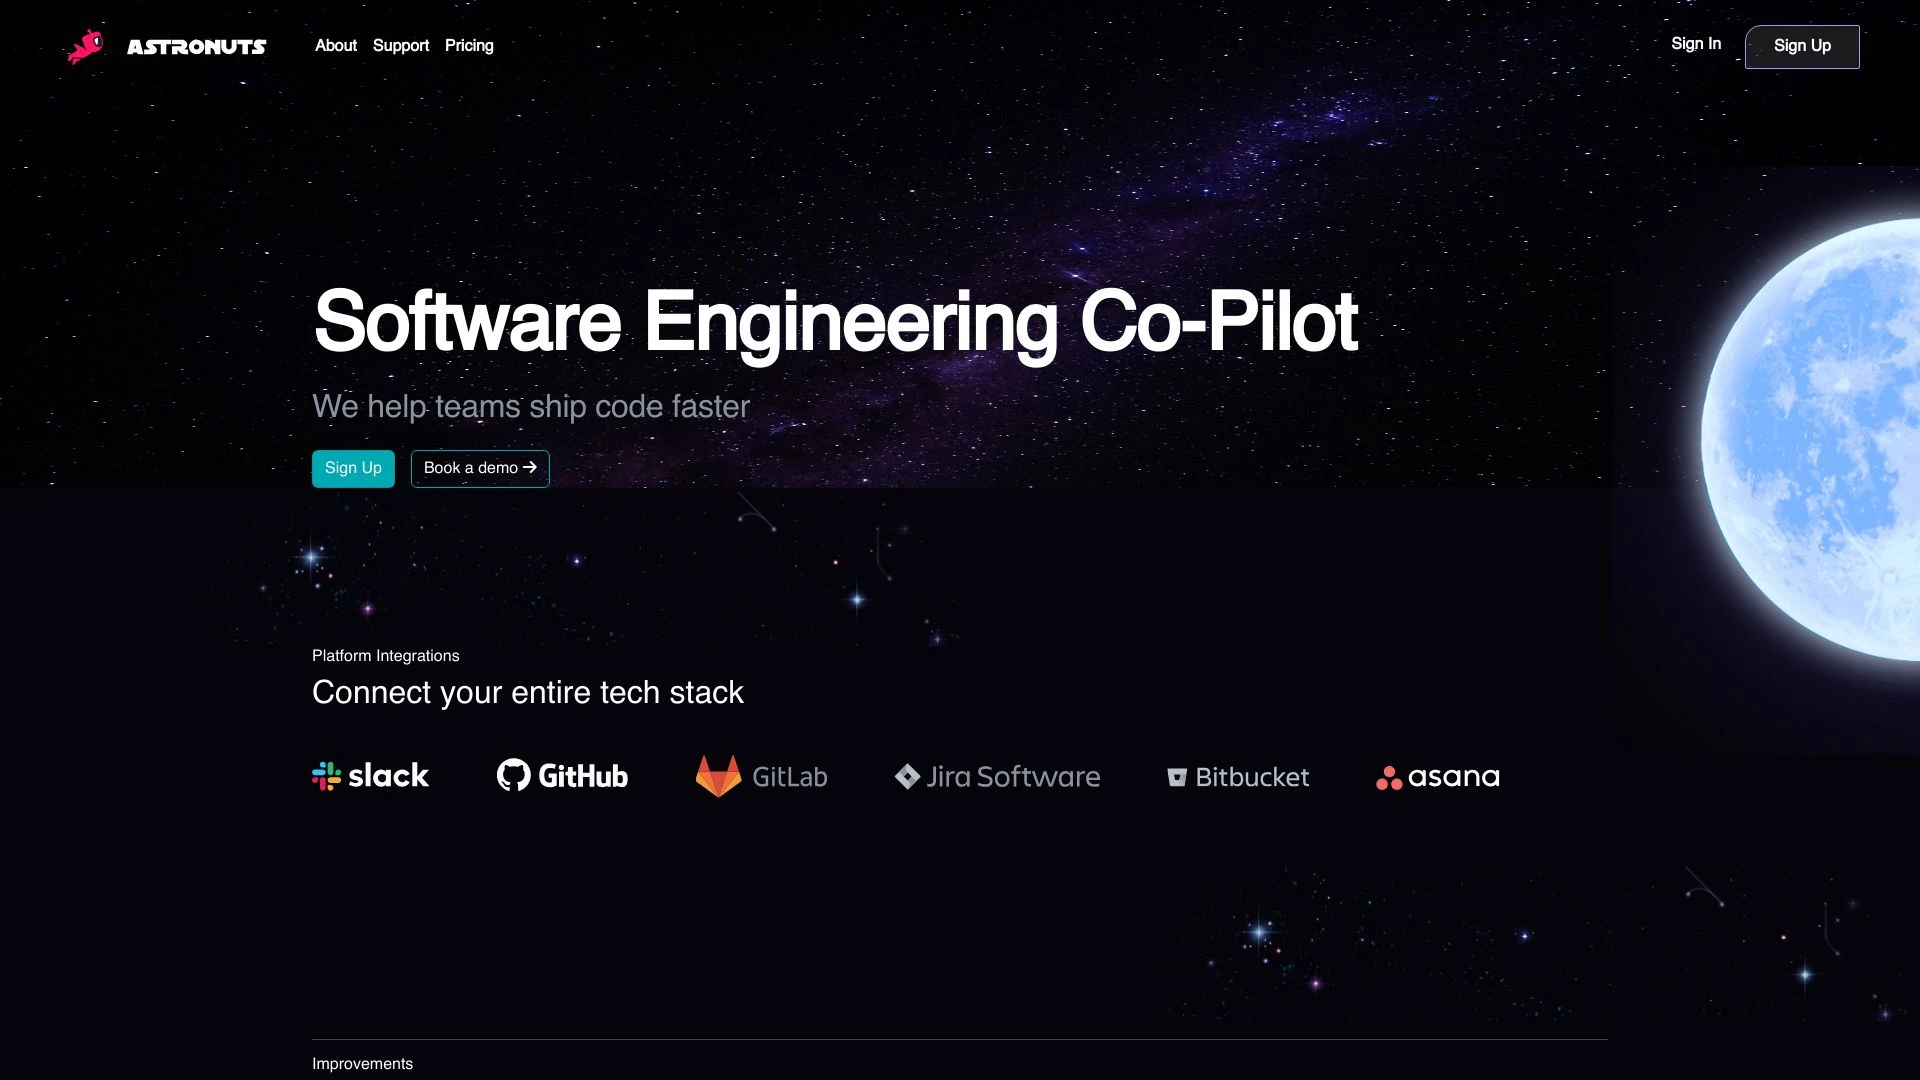Select the ASTRONUTS brand name text
This screenshot has height=1080, width=1920.
point(197,46)
